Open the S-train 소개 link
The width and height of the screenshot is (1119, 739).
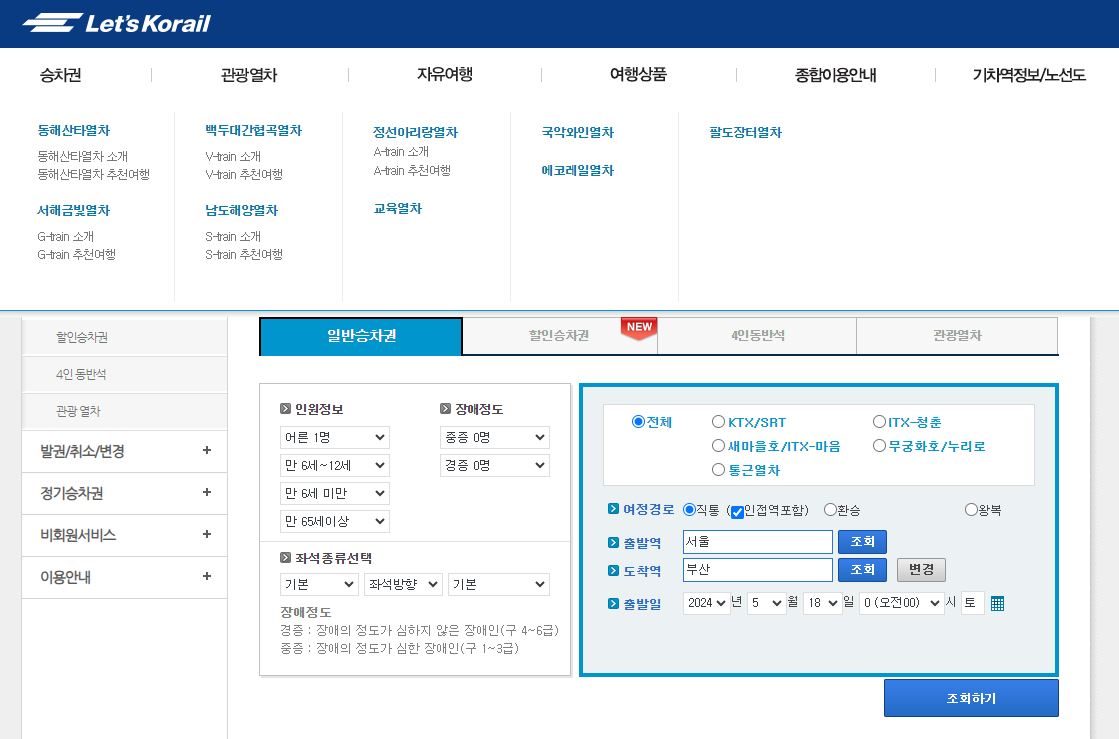click(233, 236)
